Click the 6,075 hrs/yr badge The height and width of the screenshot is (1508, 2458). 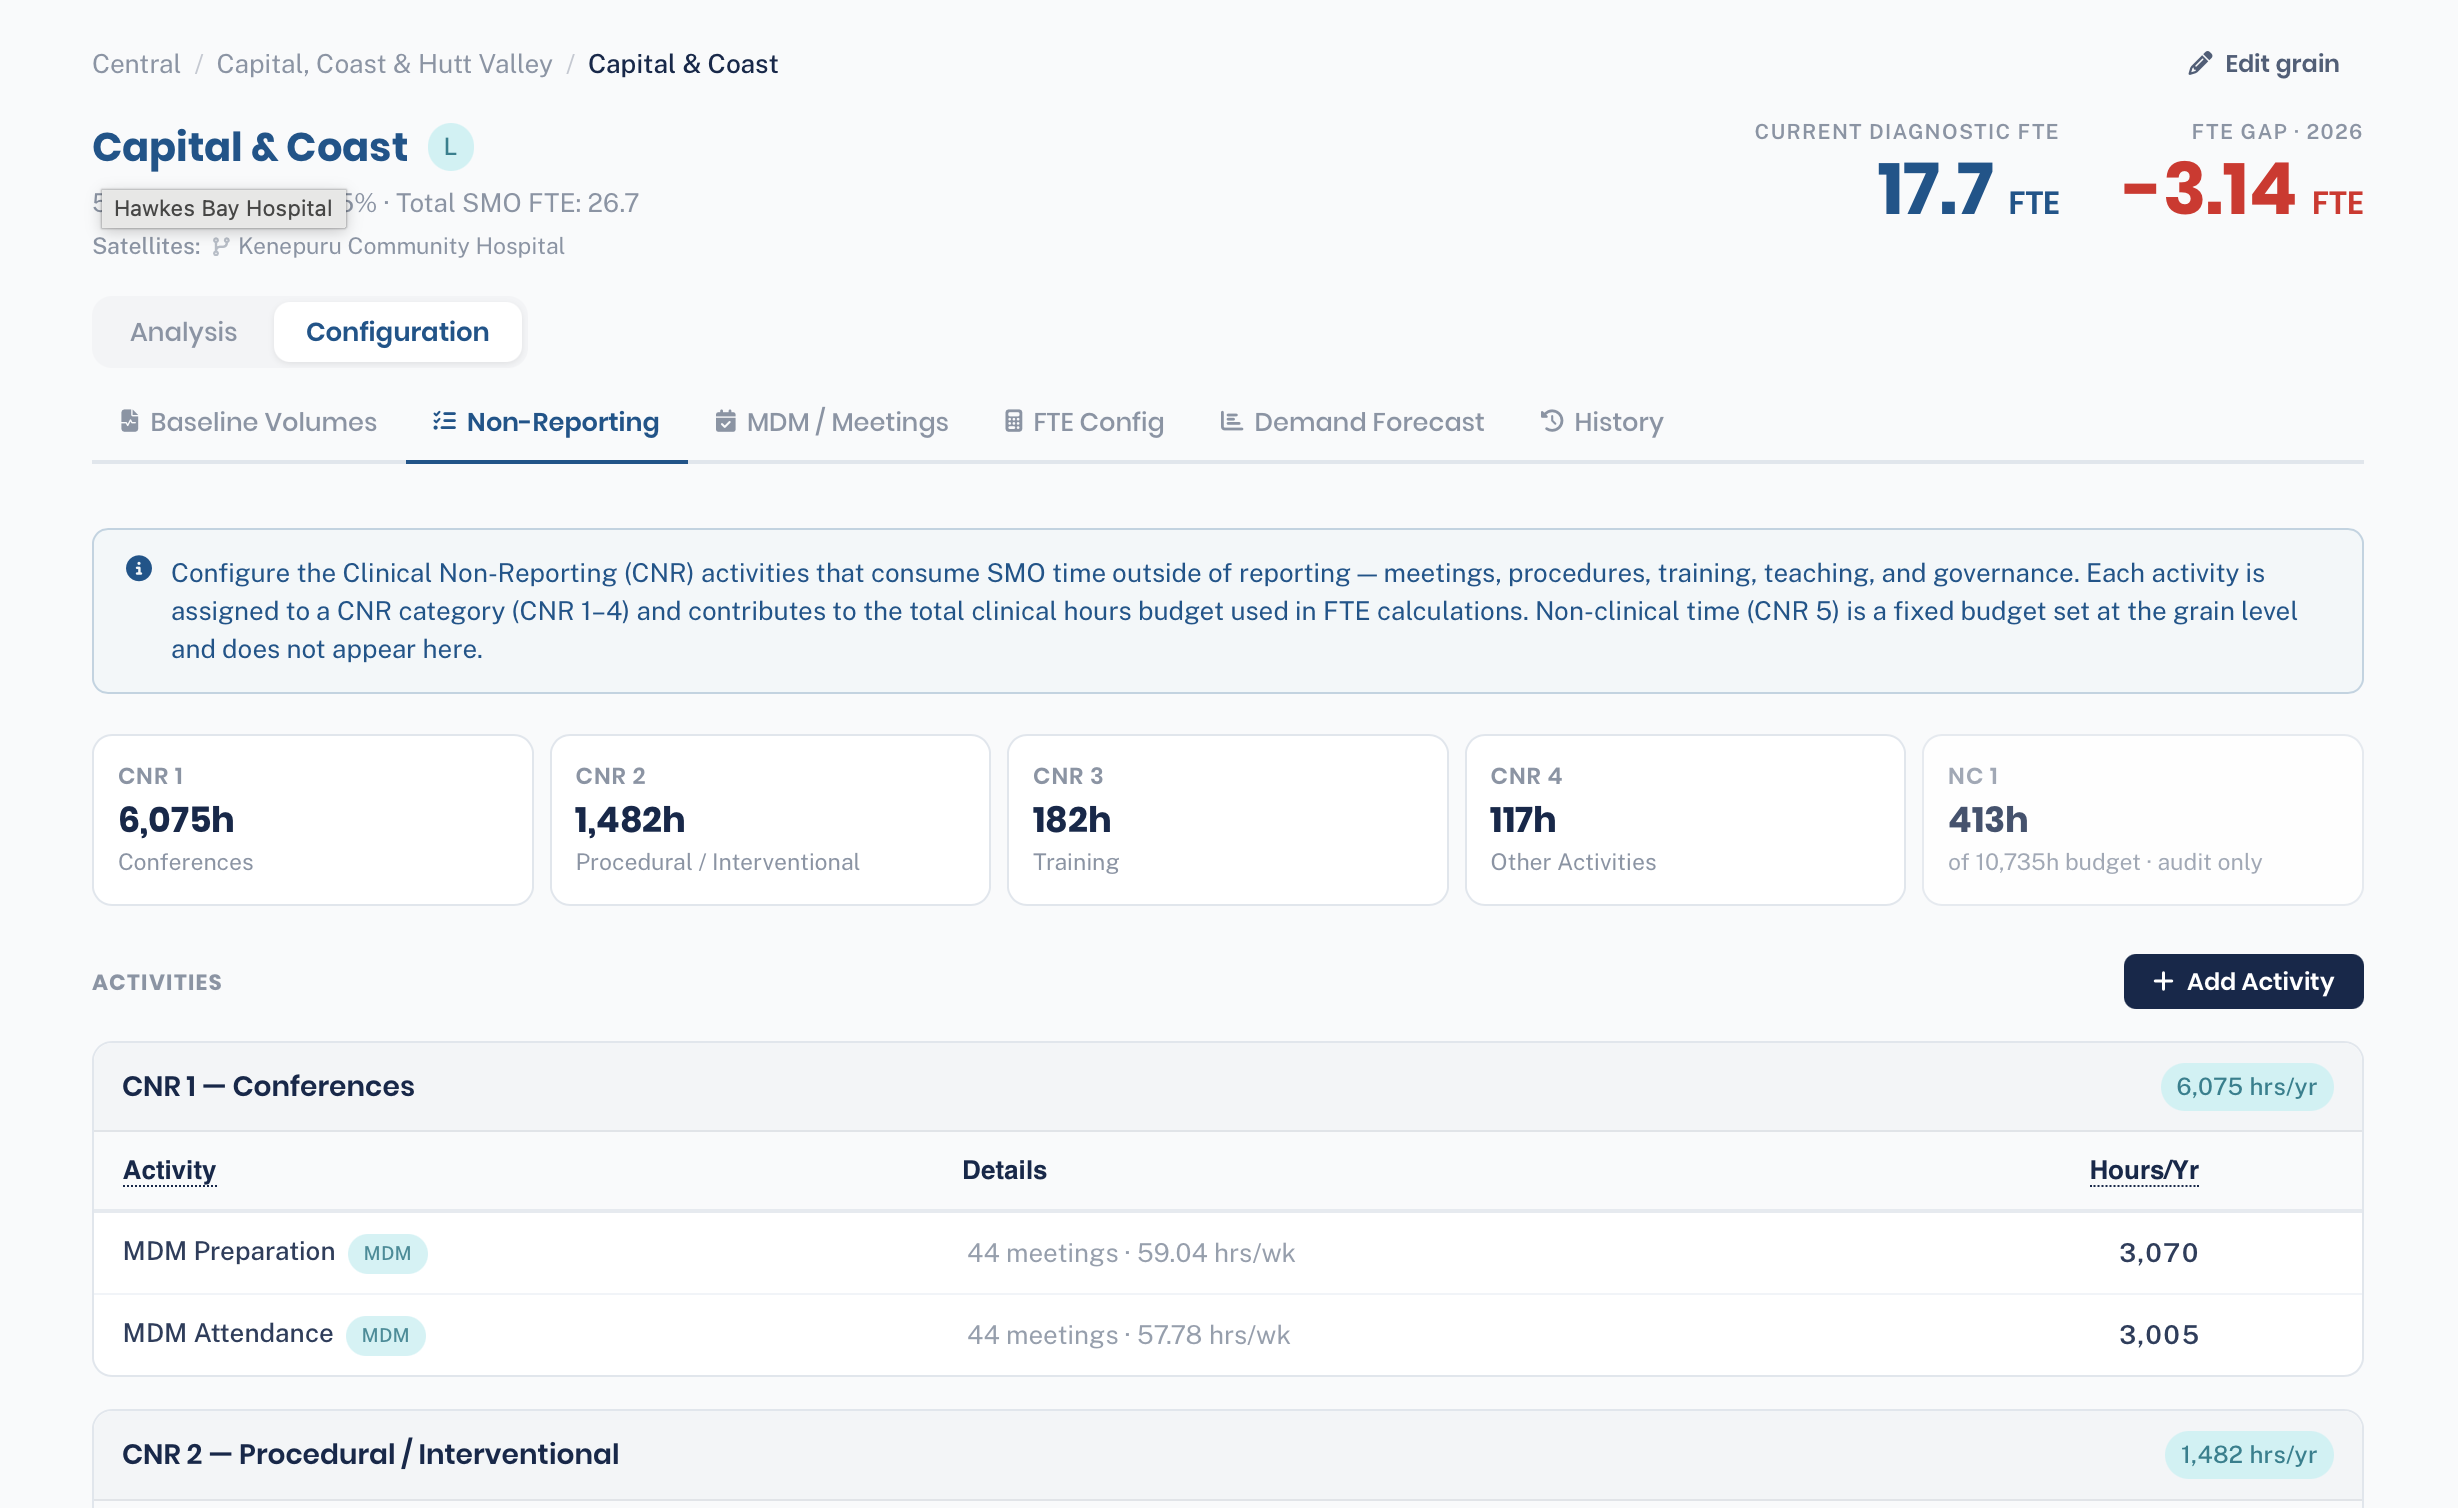2246,1087
